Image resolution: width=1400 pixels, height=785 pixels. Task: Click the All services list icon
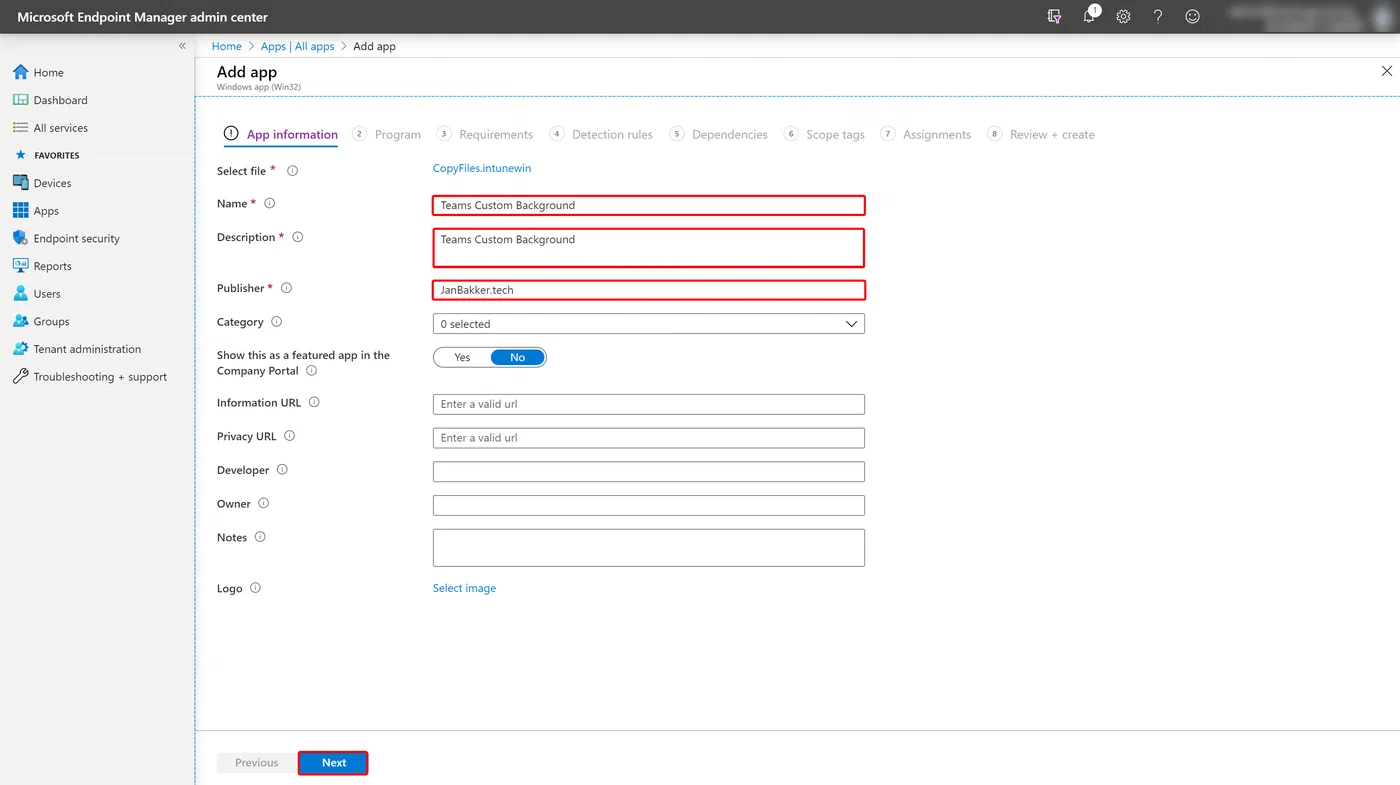coord(20,128)
